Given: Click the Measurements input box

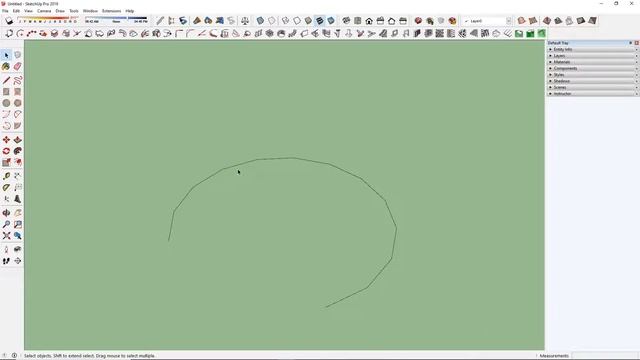Looking at the screenshot, I should tap(605, 356).
